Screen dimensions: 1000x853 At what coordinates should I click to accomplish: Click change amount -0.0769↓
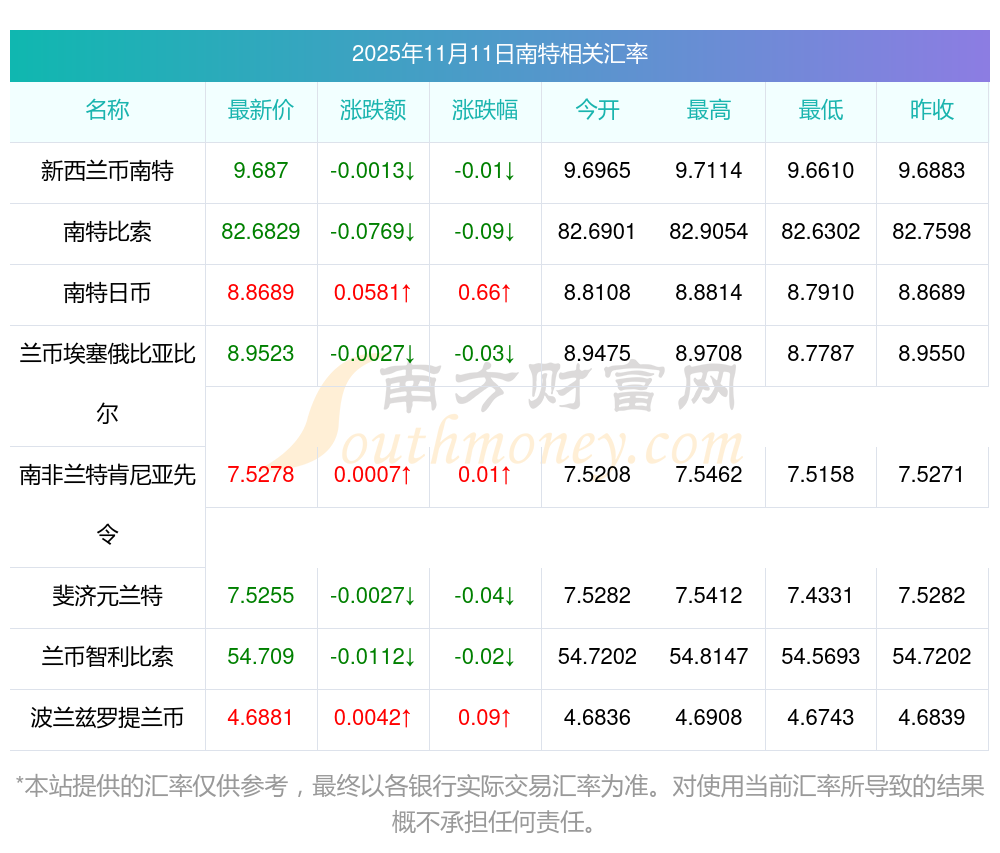coord(372,231)
